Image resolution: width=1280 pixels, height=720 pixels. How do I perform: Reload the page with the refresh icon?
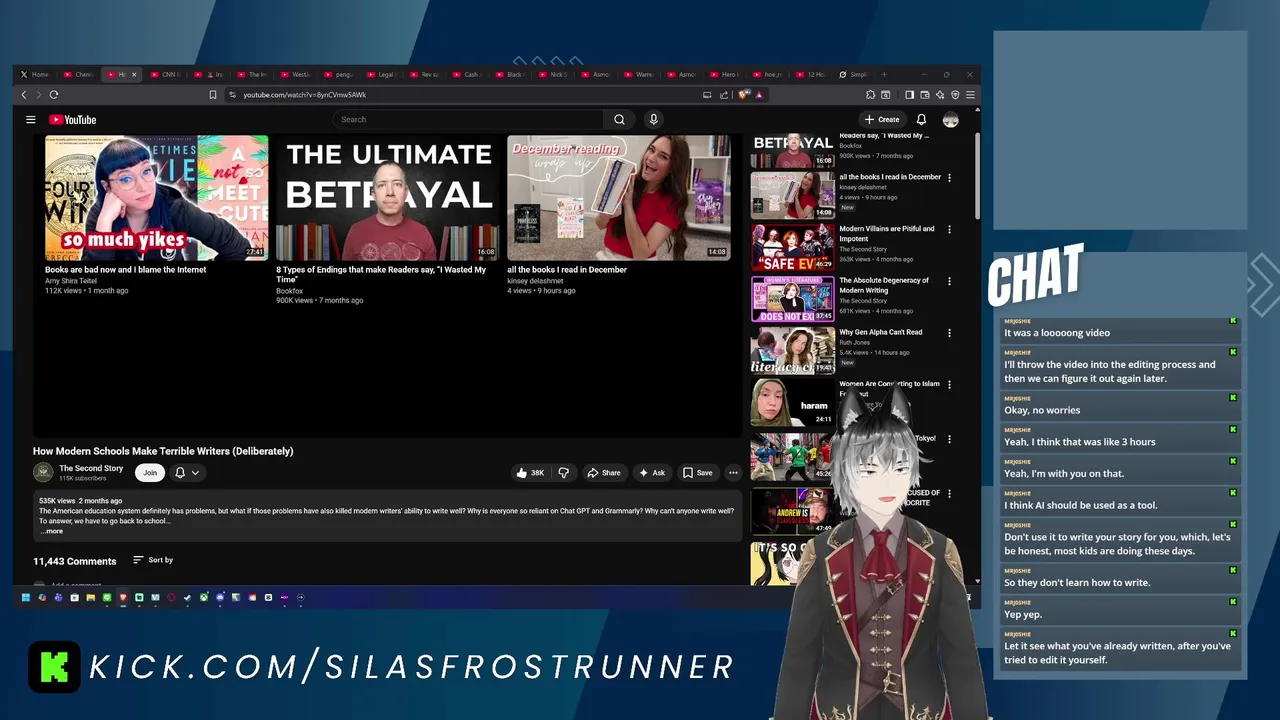(x=54, y=95)
